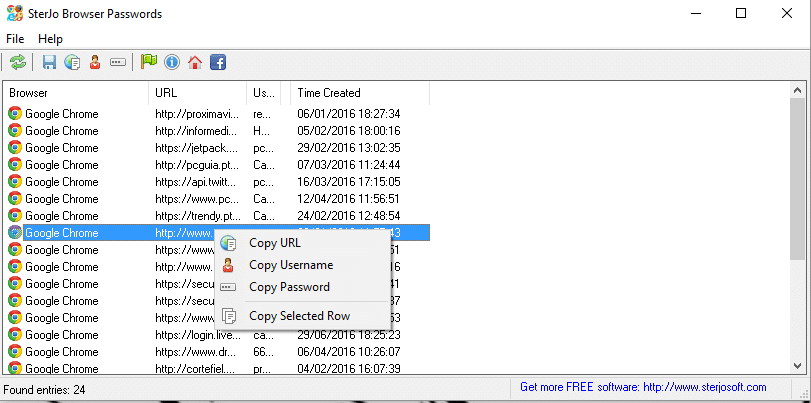Open the Facebook toolbar icon
This screenshot has height=403, width=811.
[x=218, y=63]
